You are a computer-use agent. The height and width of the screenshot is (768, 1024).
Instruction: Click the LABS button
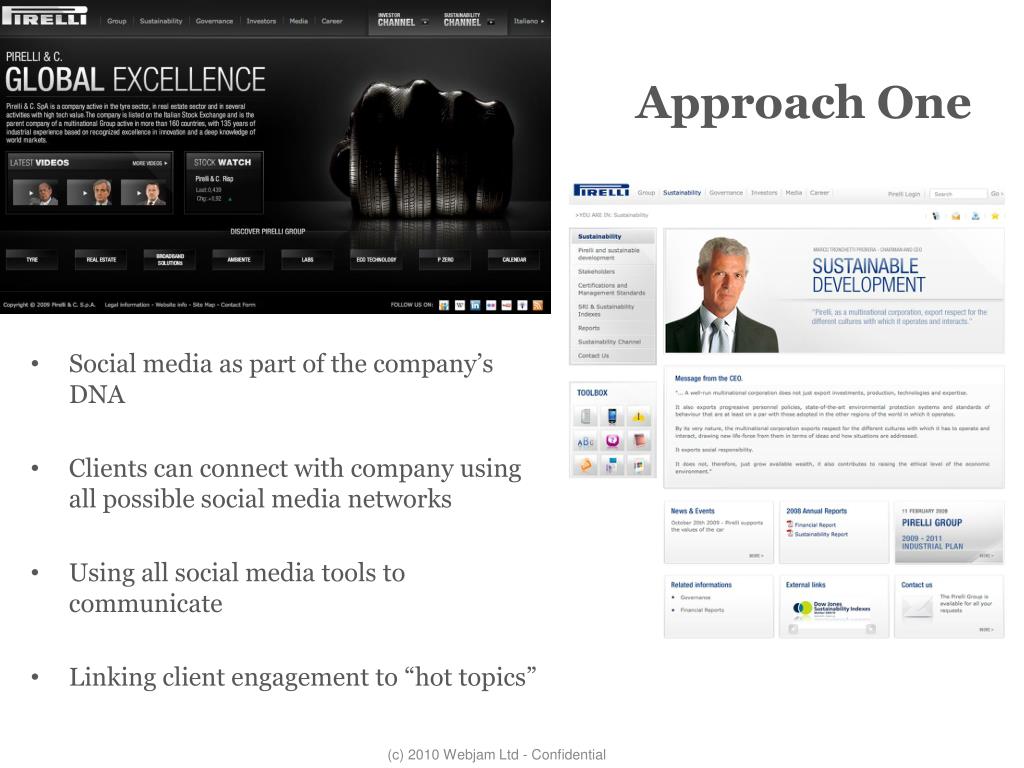pos(308,259)
